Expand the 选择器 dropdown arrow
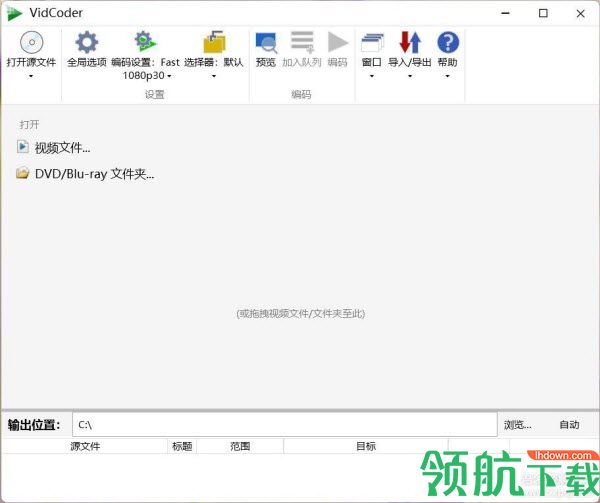 [214, 76]
